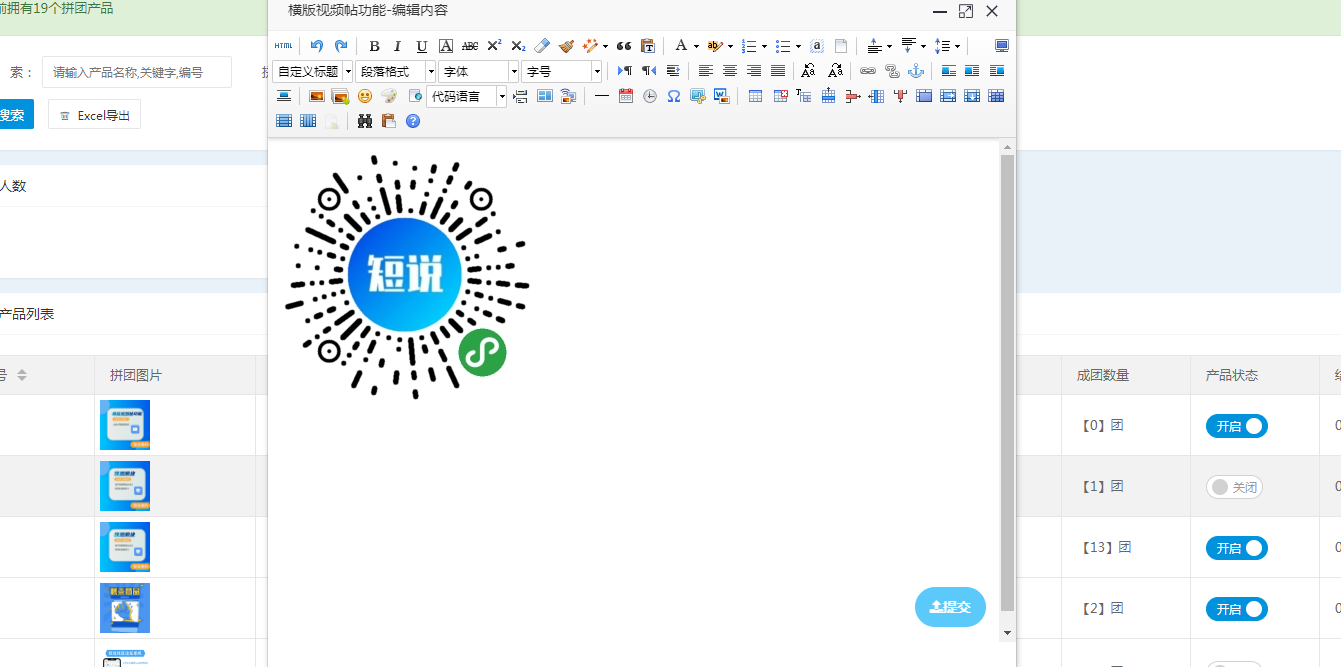This screenshot has width=1341, height=667.
Task: Clear the document icon
Action: (841, 46)
